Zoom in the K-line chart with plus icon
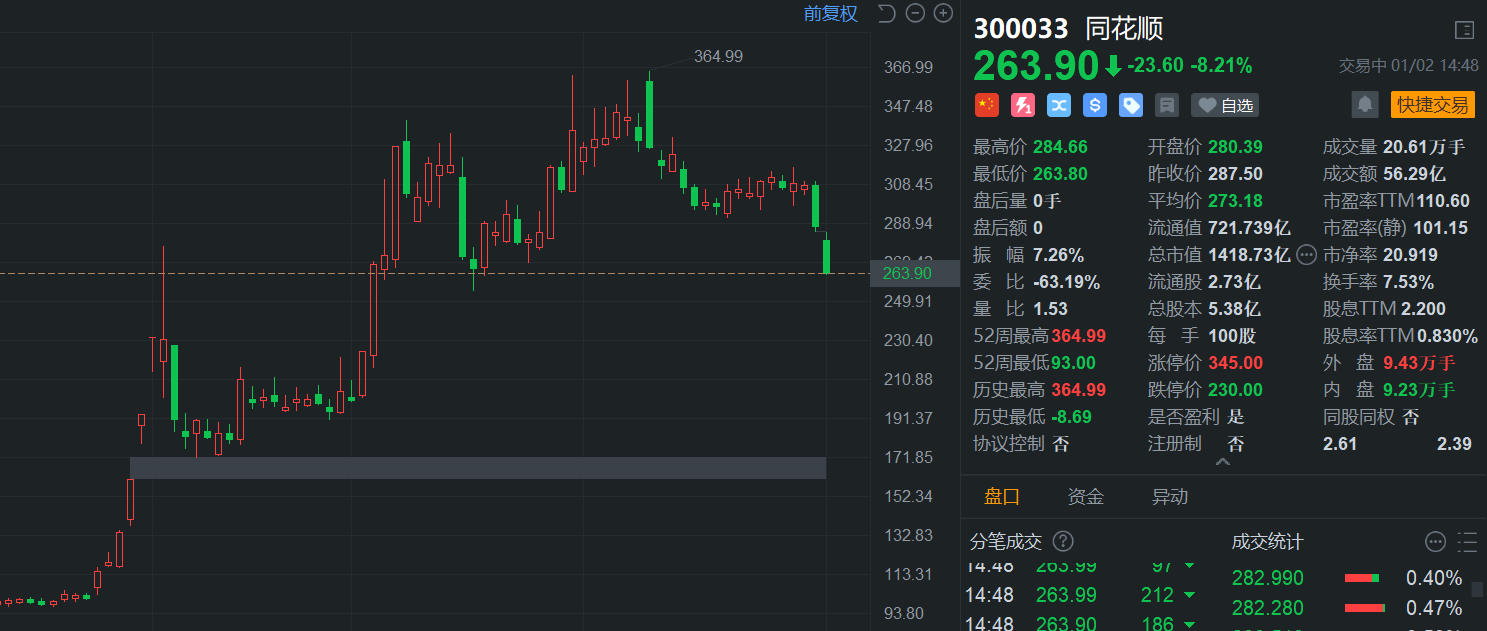Image resolution: width=1487 pixels, height=631 pixels. coord(943,13)
